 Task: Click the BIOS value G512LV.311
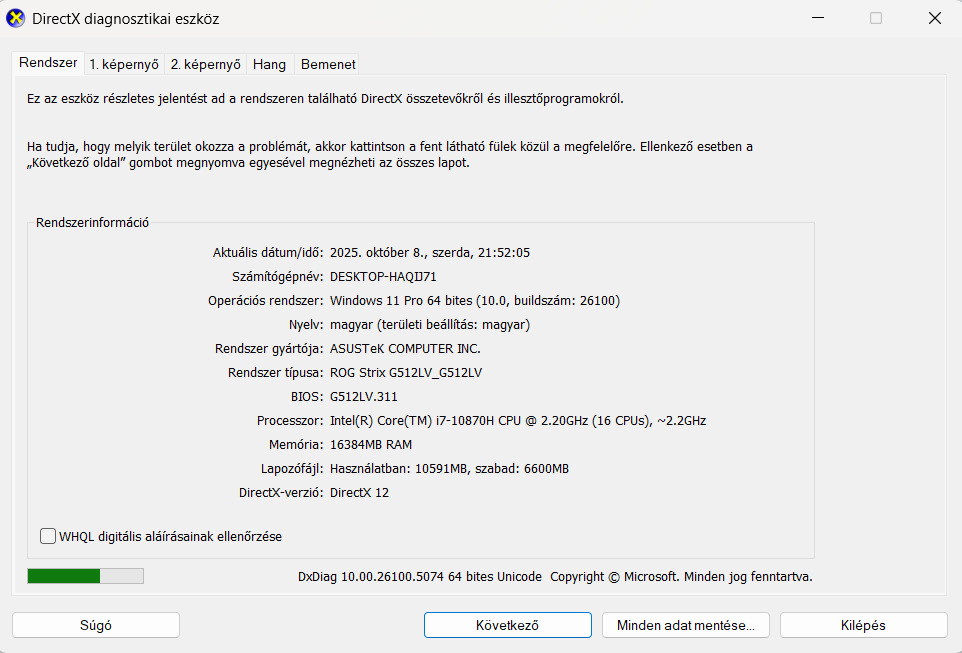coord(364,396)
